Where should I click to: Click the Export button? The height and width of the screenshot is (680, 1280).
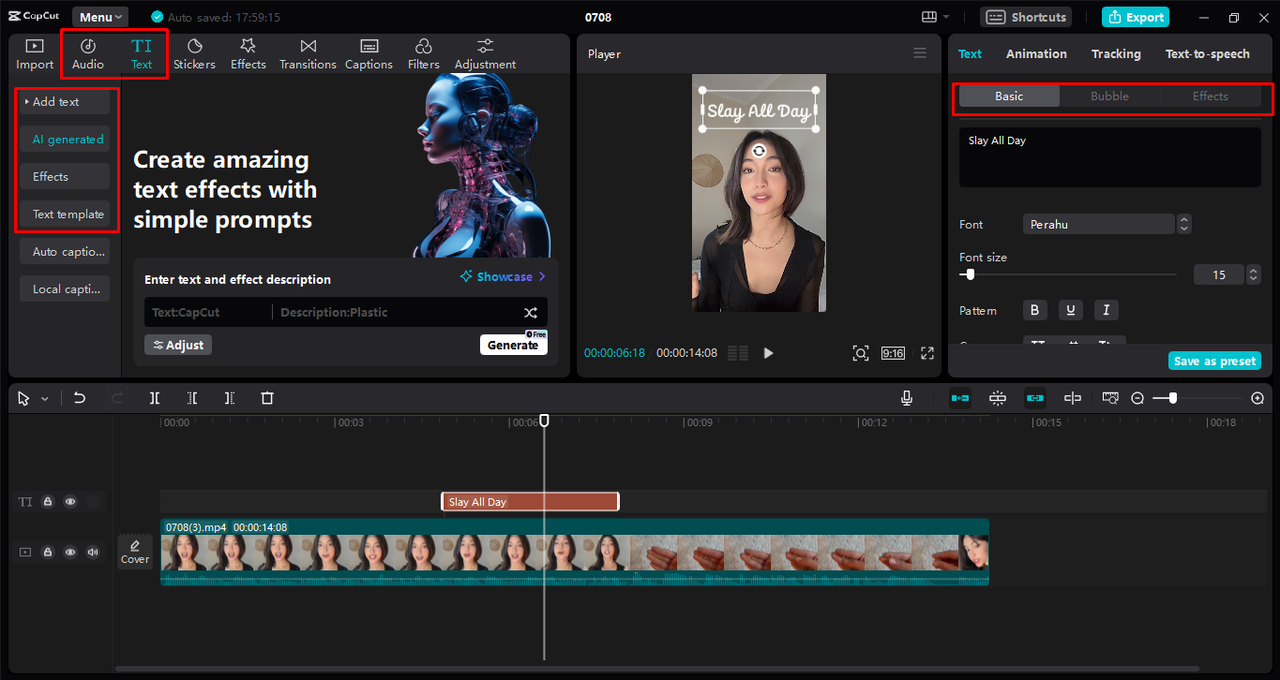click(x=1136, y=17)
